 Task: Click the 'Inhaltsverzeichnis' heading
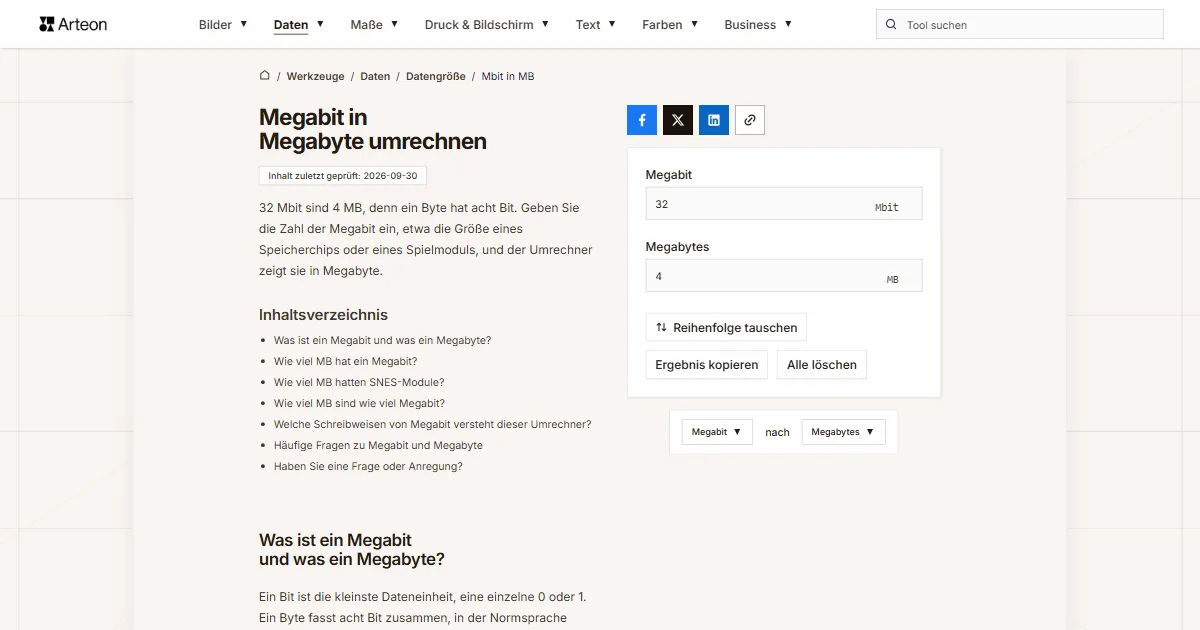point(323,314)
